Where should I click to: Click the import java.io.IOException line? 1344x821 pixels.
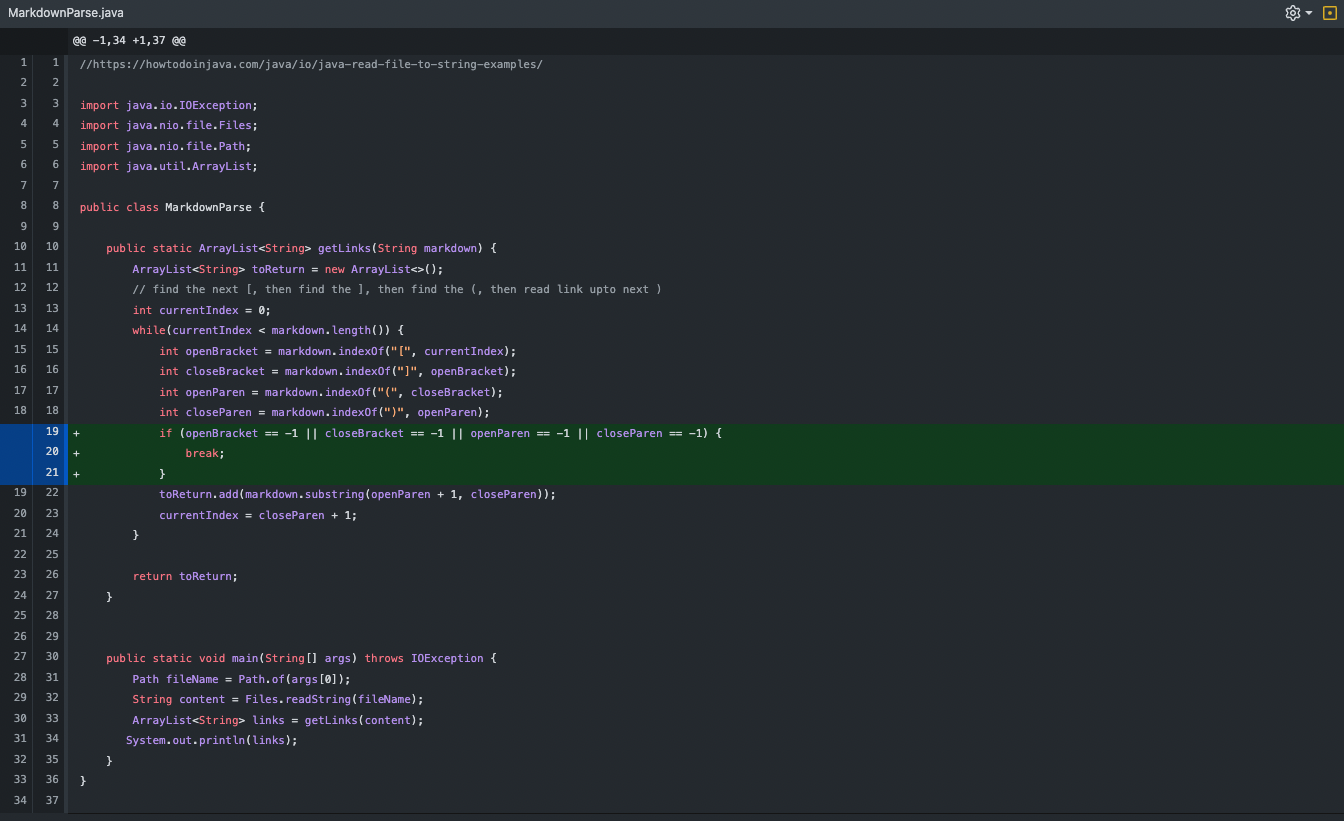coord(169,105)
